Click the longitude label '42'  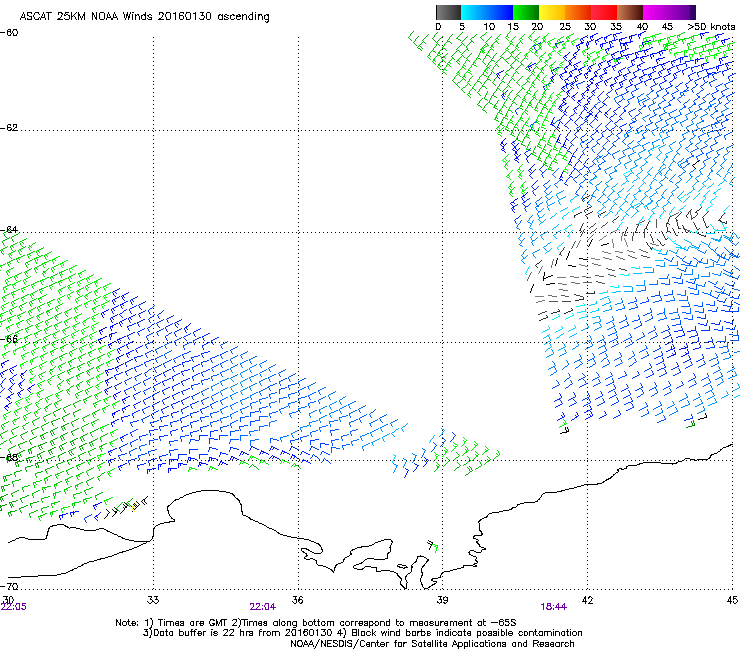(x=587, y=600)
